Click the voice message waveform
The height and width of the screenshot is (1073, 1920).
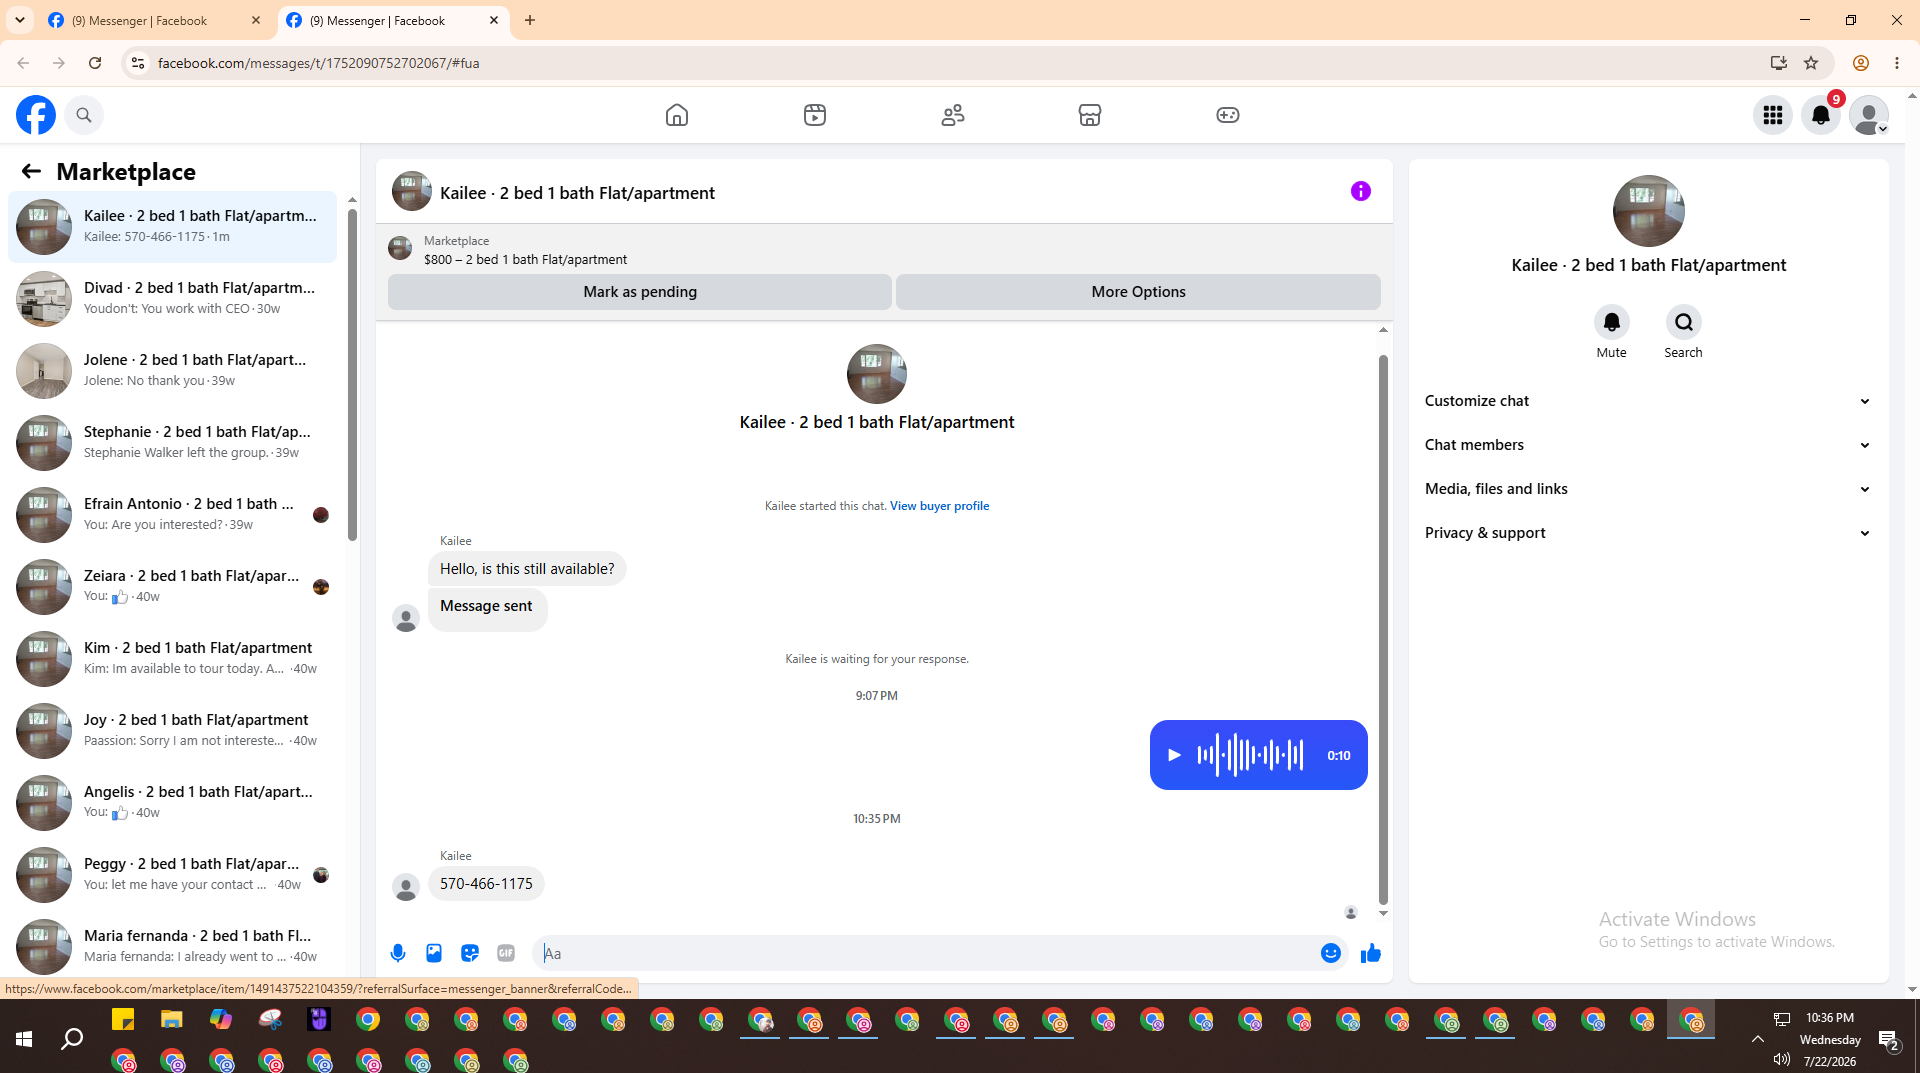tap(1250, 755)
